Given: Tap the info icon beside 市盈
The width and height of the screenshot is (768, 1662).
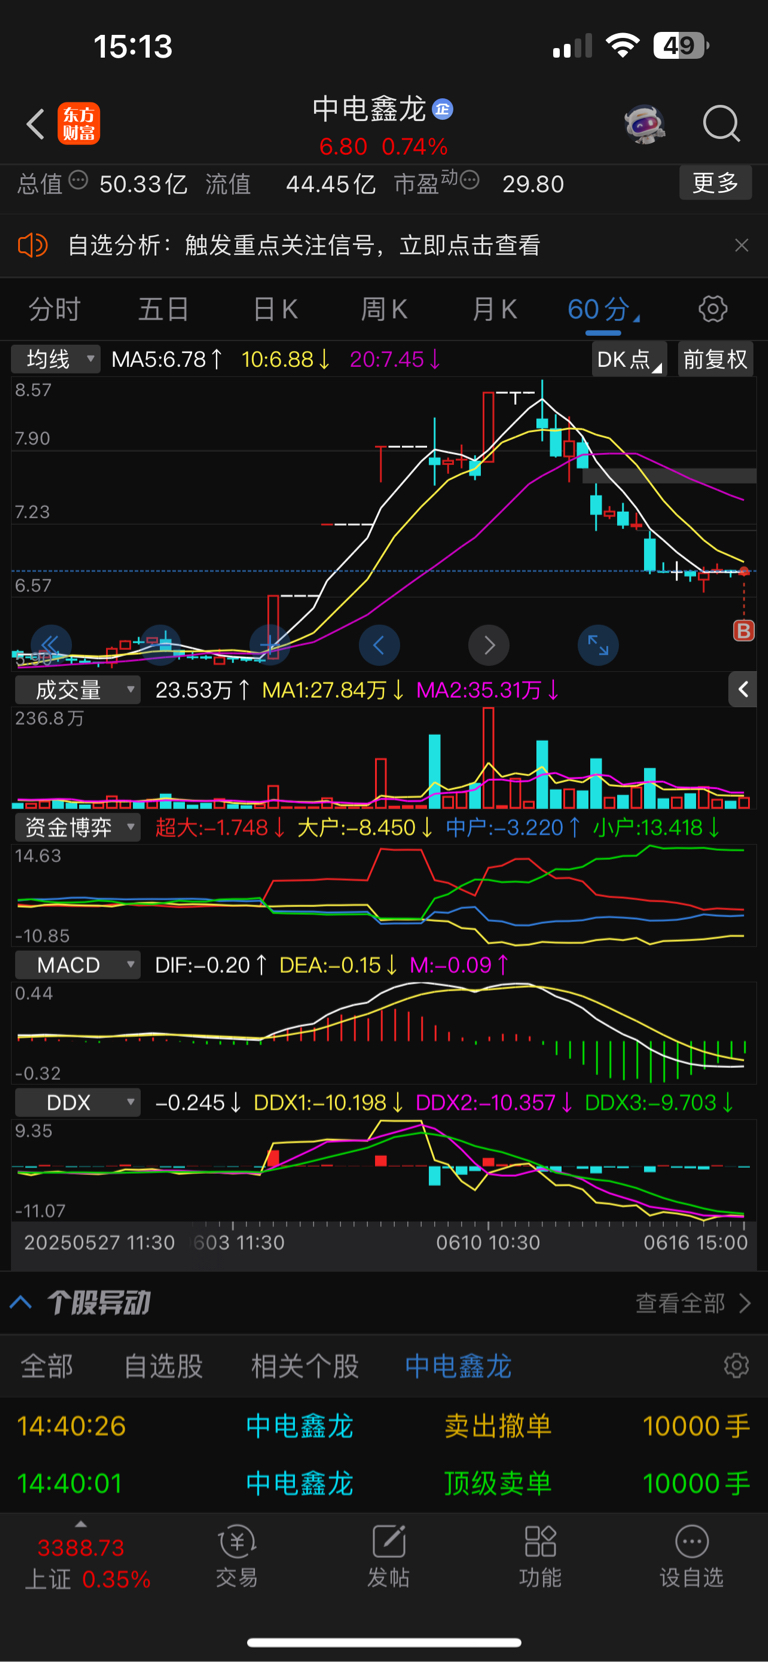Looking at the screenshot, I should click(x=469, y=181).
